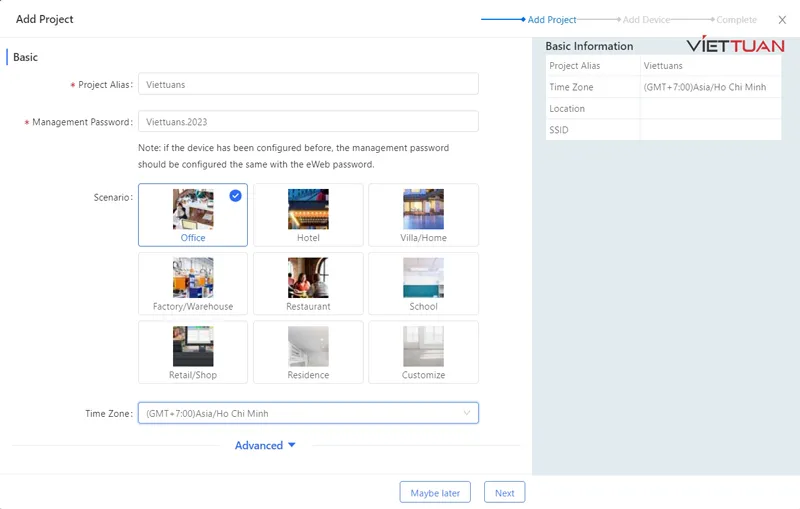Choose the Restaurant scenario icon
Viewport: 800px width, 509px height.
(x=308, y=278)
